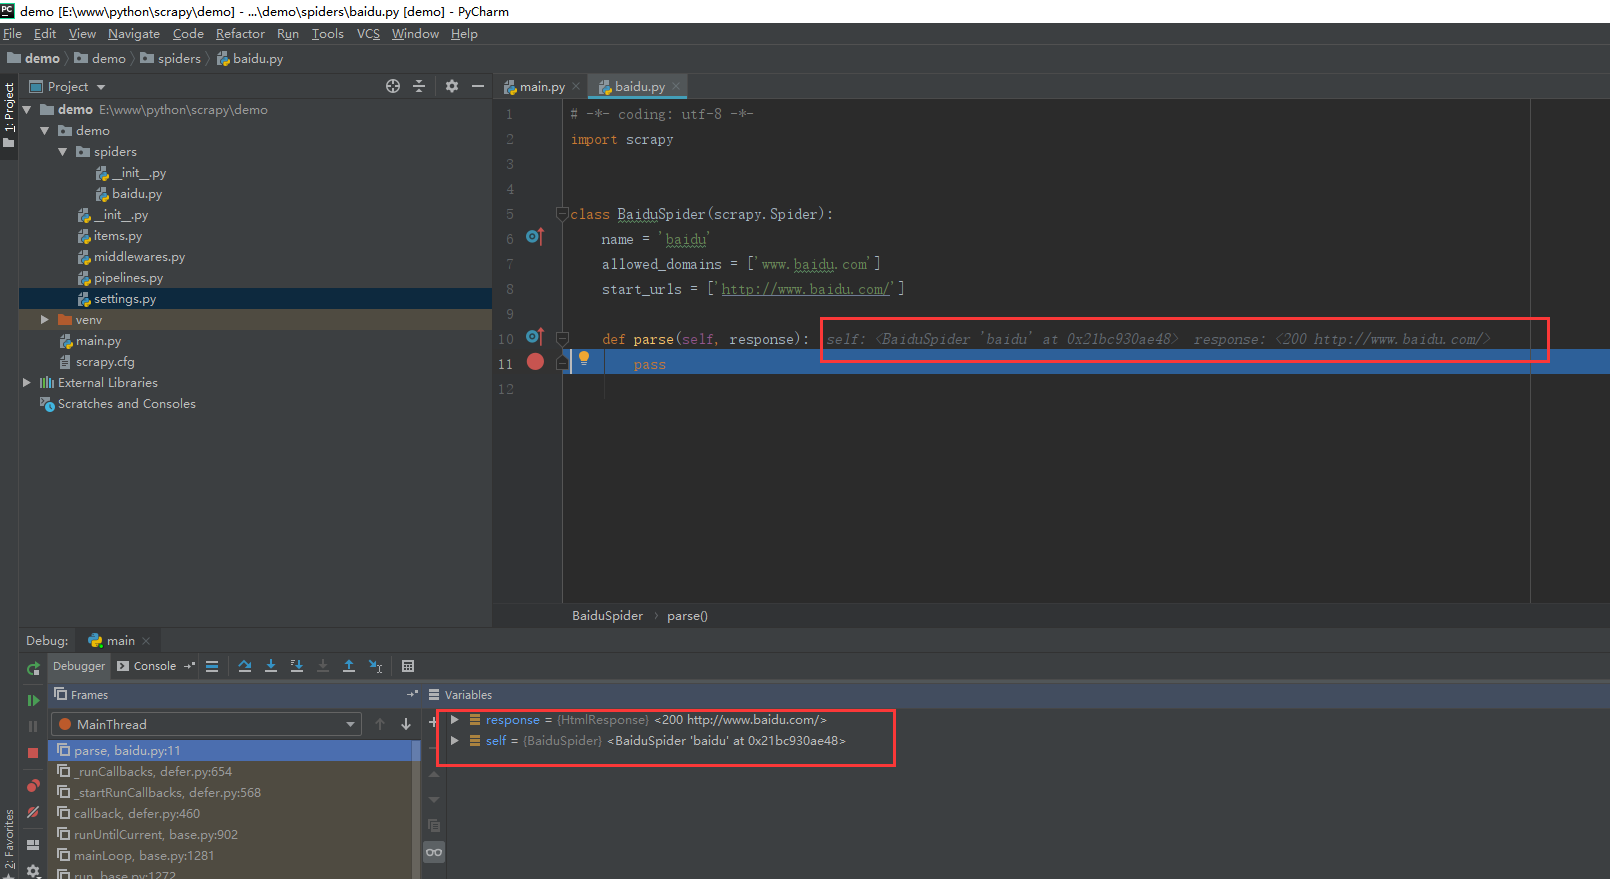1610x879 pixels.
Task: Open settings.py in the project tree
Action: pyautogui.click(x=124, y=299)
